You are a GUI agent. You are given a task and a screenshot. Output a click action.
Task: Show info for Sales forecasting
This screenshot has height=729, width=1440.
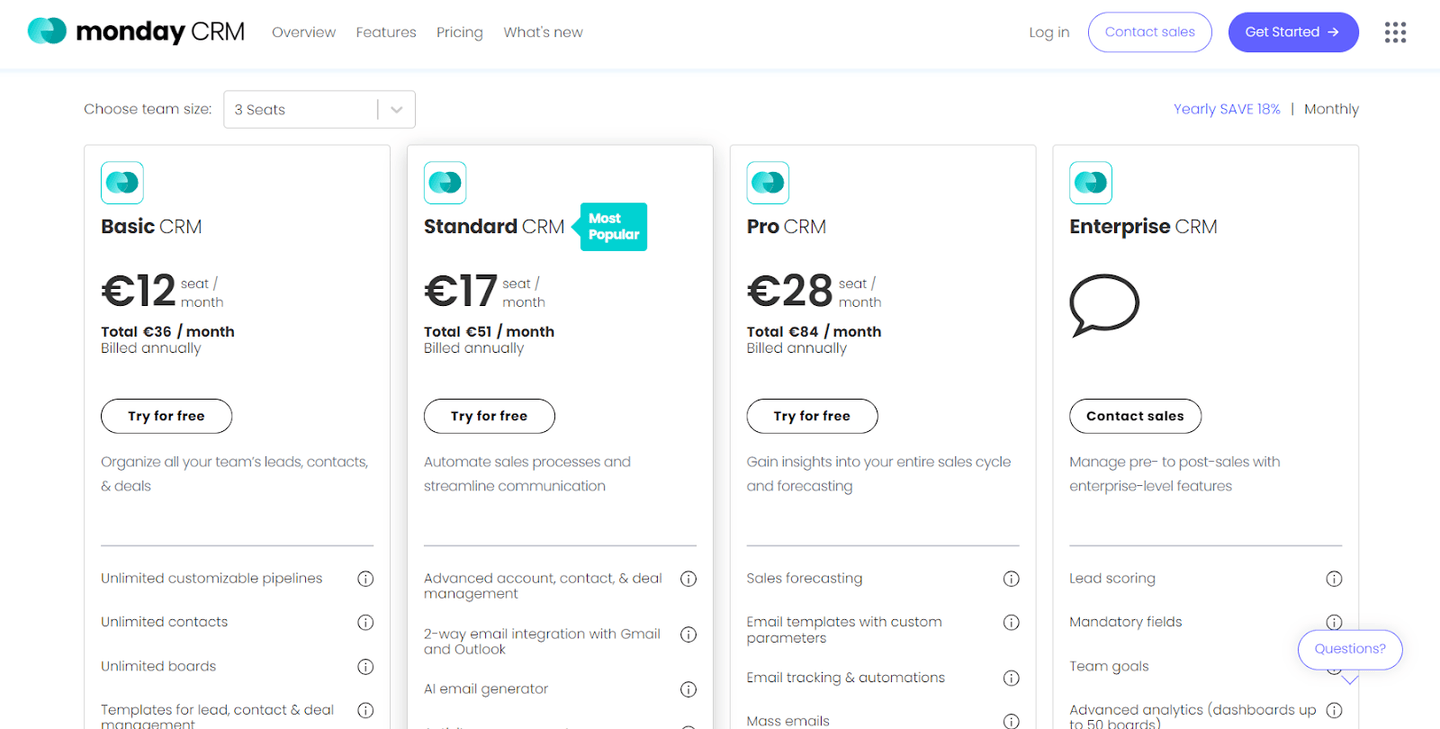click(x=1012, y=579)
